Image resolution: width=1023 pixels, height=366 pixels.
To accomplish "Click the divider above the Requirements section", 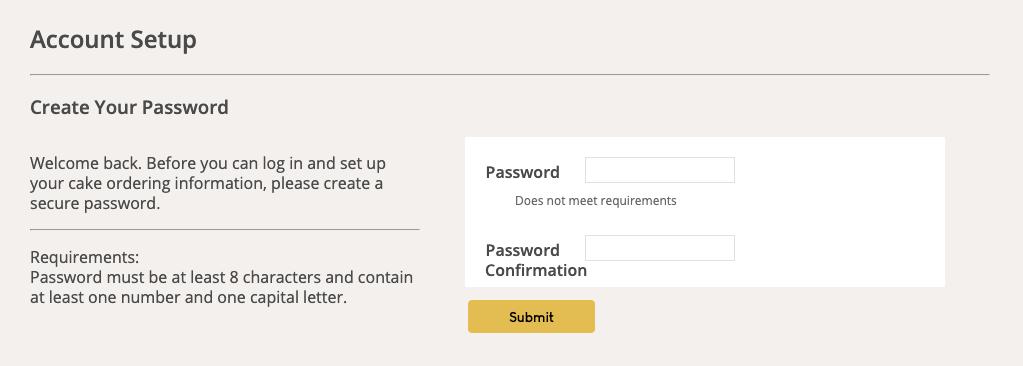I will [224, 230].
